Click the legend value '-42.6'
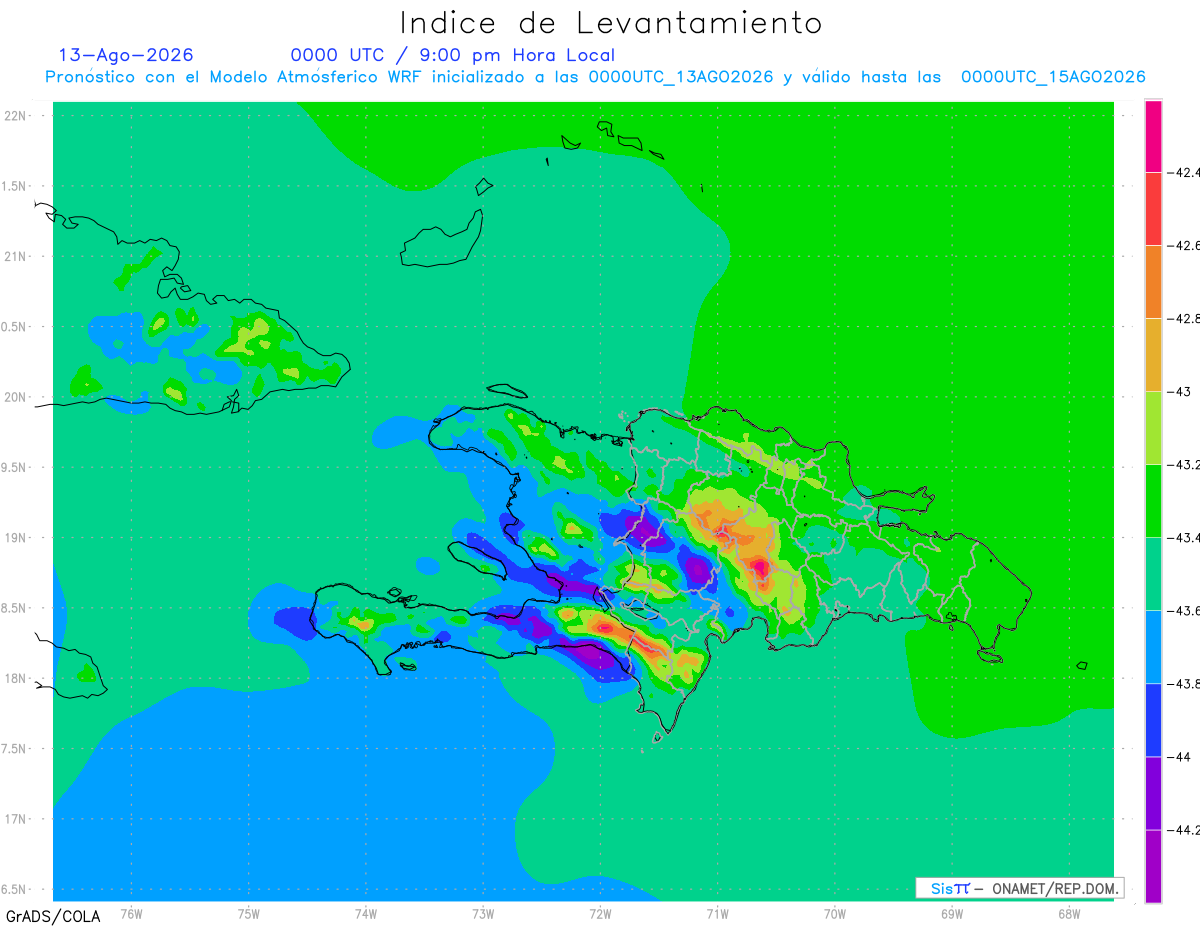 click(x=1185, y=245)
